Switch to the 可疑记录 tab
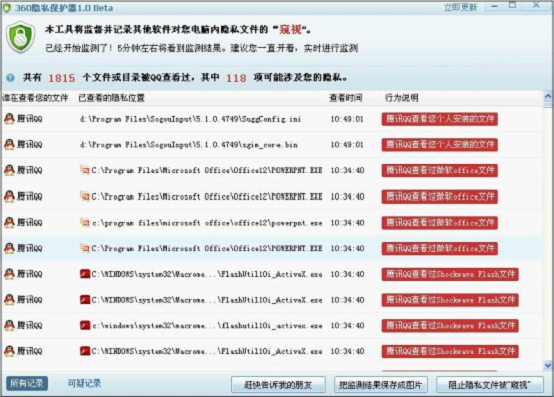 tap(84, 384)
